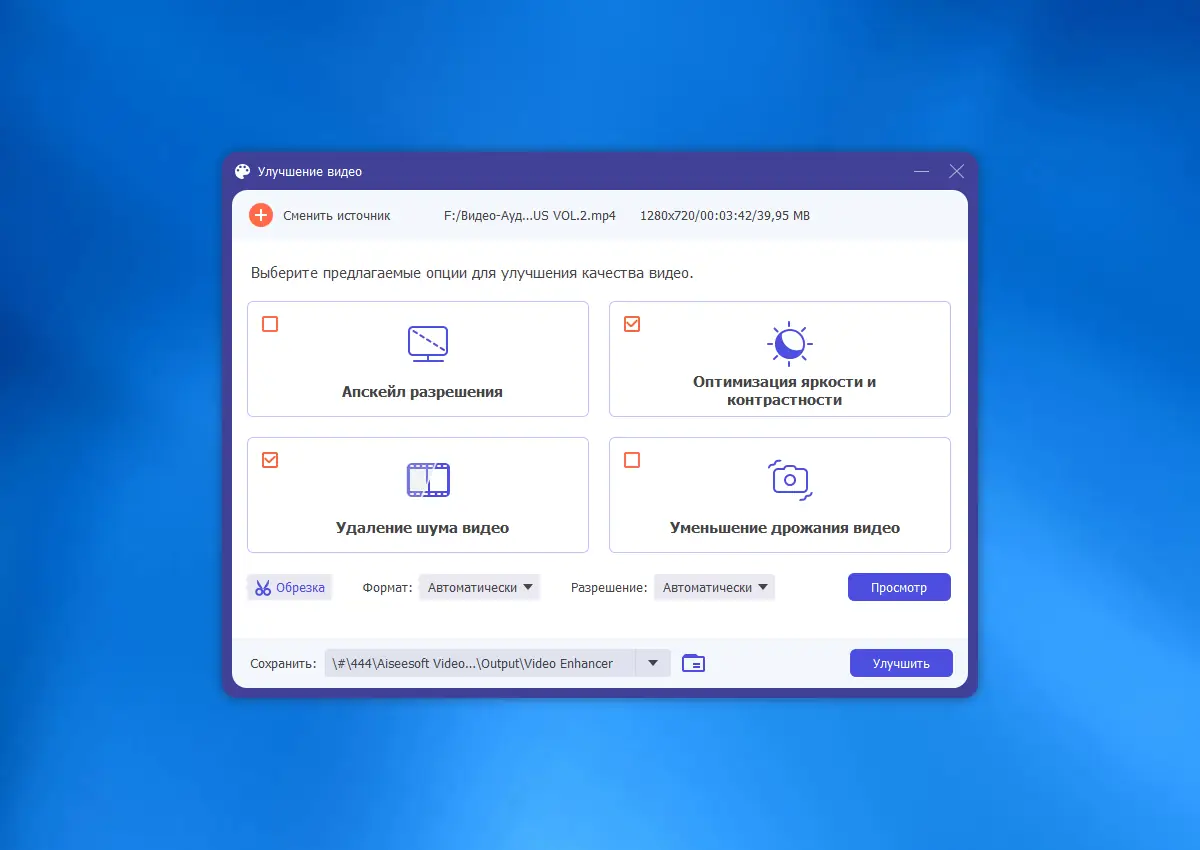1200x850 pixels.
Task: Click the brightness sun icon
Action: point(790,343)
